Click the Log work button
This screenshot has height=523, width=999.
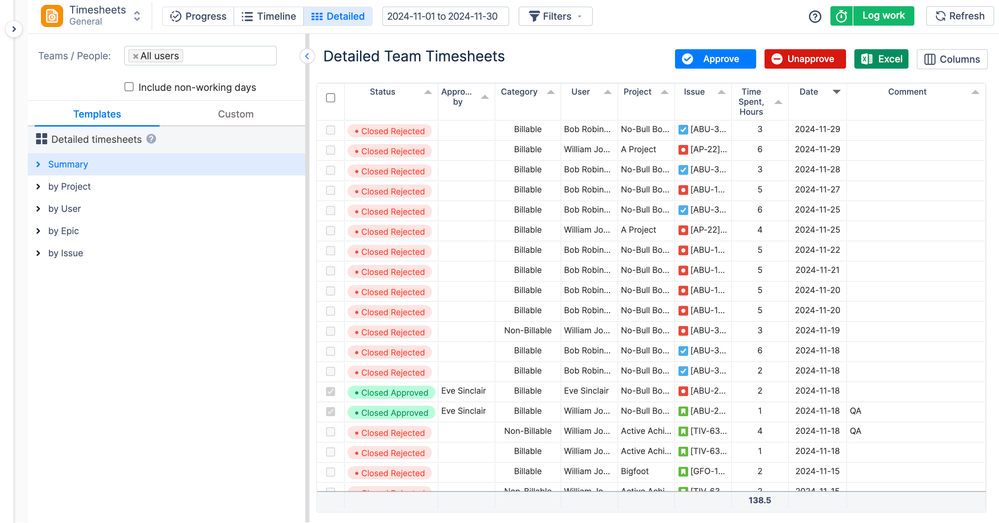click(883, 16)
